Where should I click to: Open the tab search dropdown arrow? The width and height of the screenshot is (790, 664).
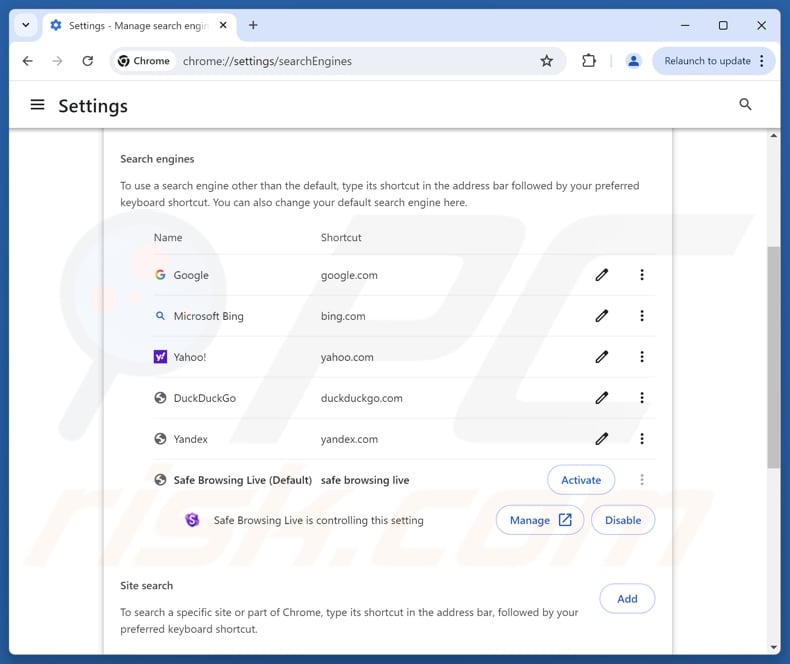coord(26,25)
